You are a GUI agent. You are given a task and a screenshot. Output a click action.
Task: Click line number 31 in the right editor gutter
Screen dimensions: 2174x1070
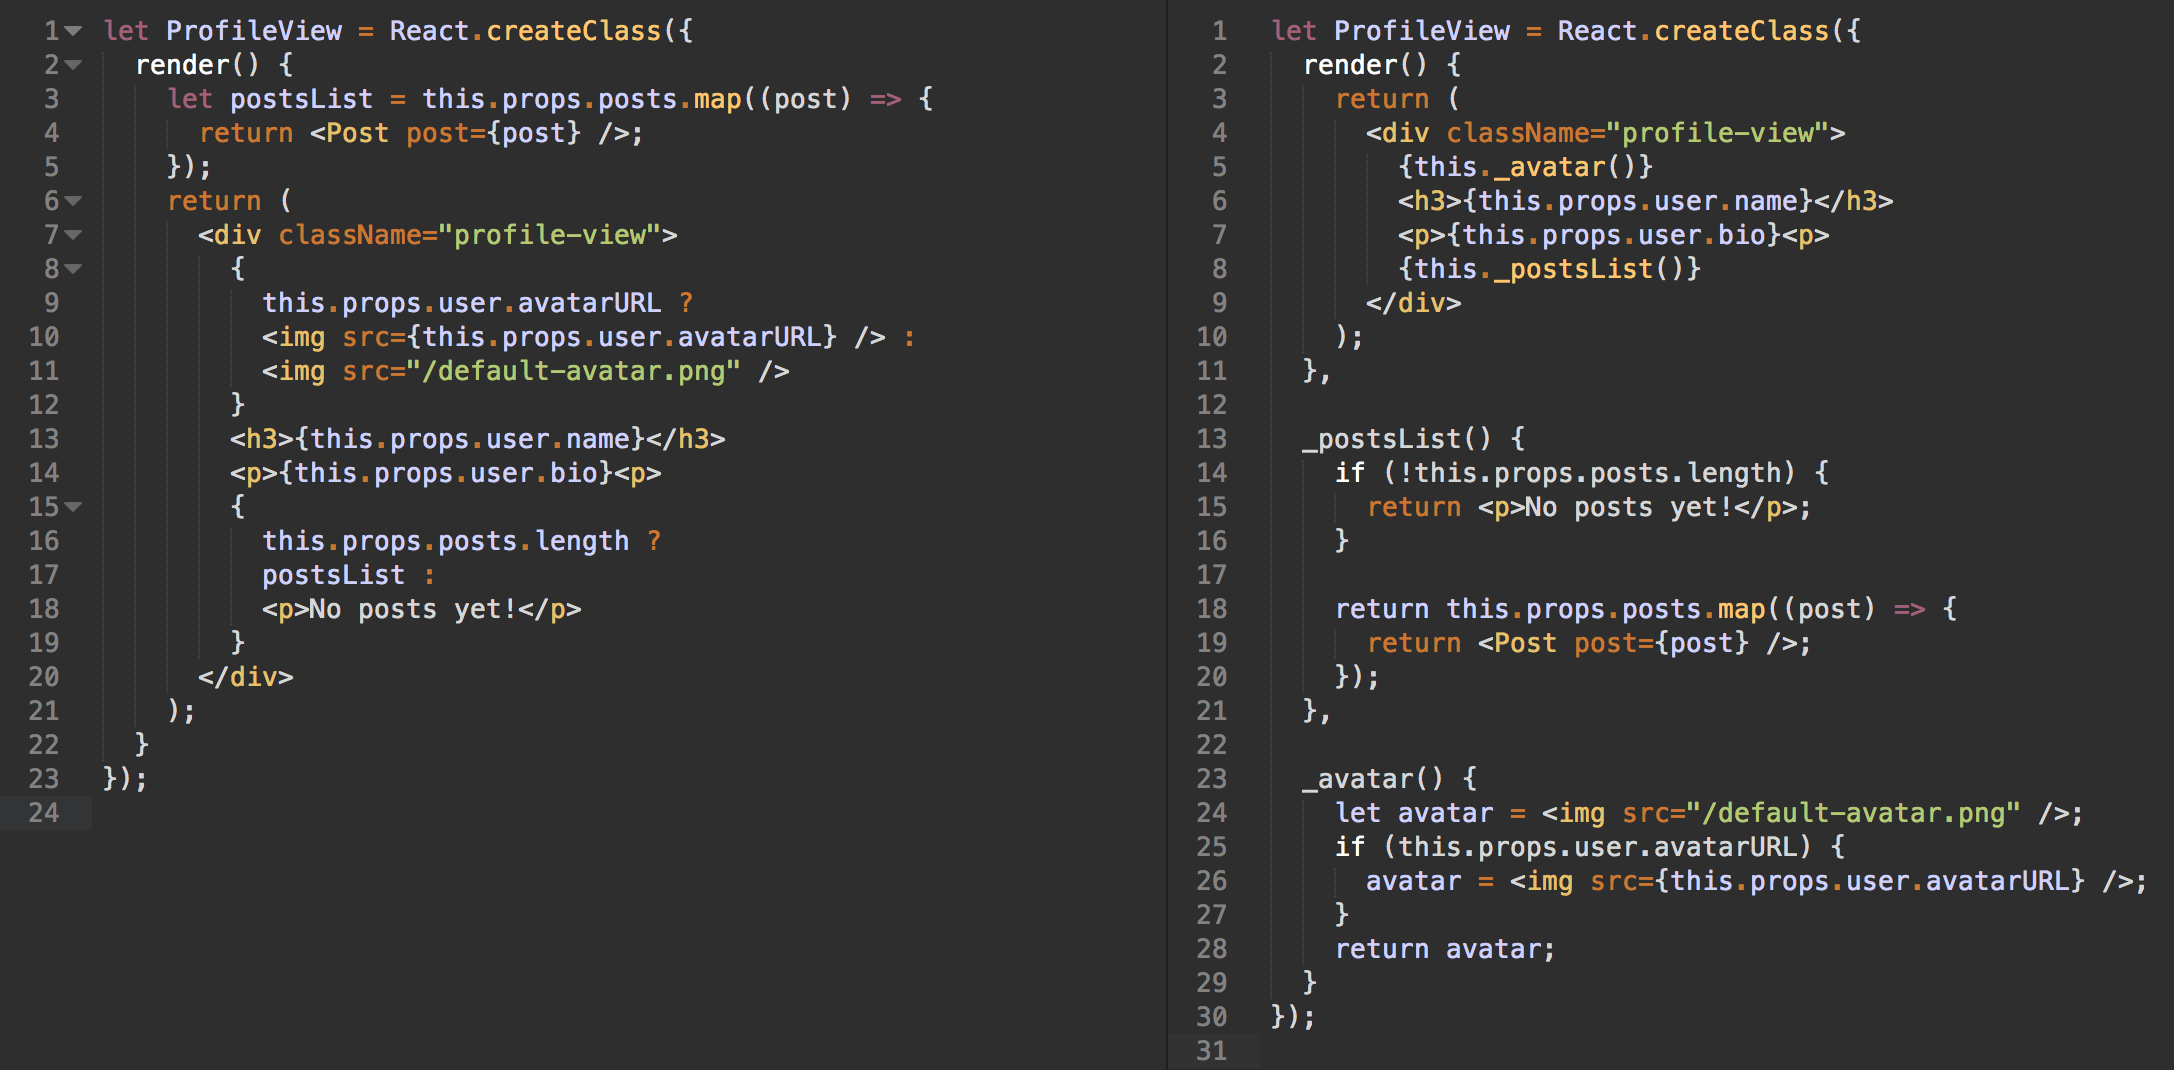pos(1212,1050)
